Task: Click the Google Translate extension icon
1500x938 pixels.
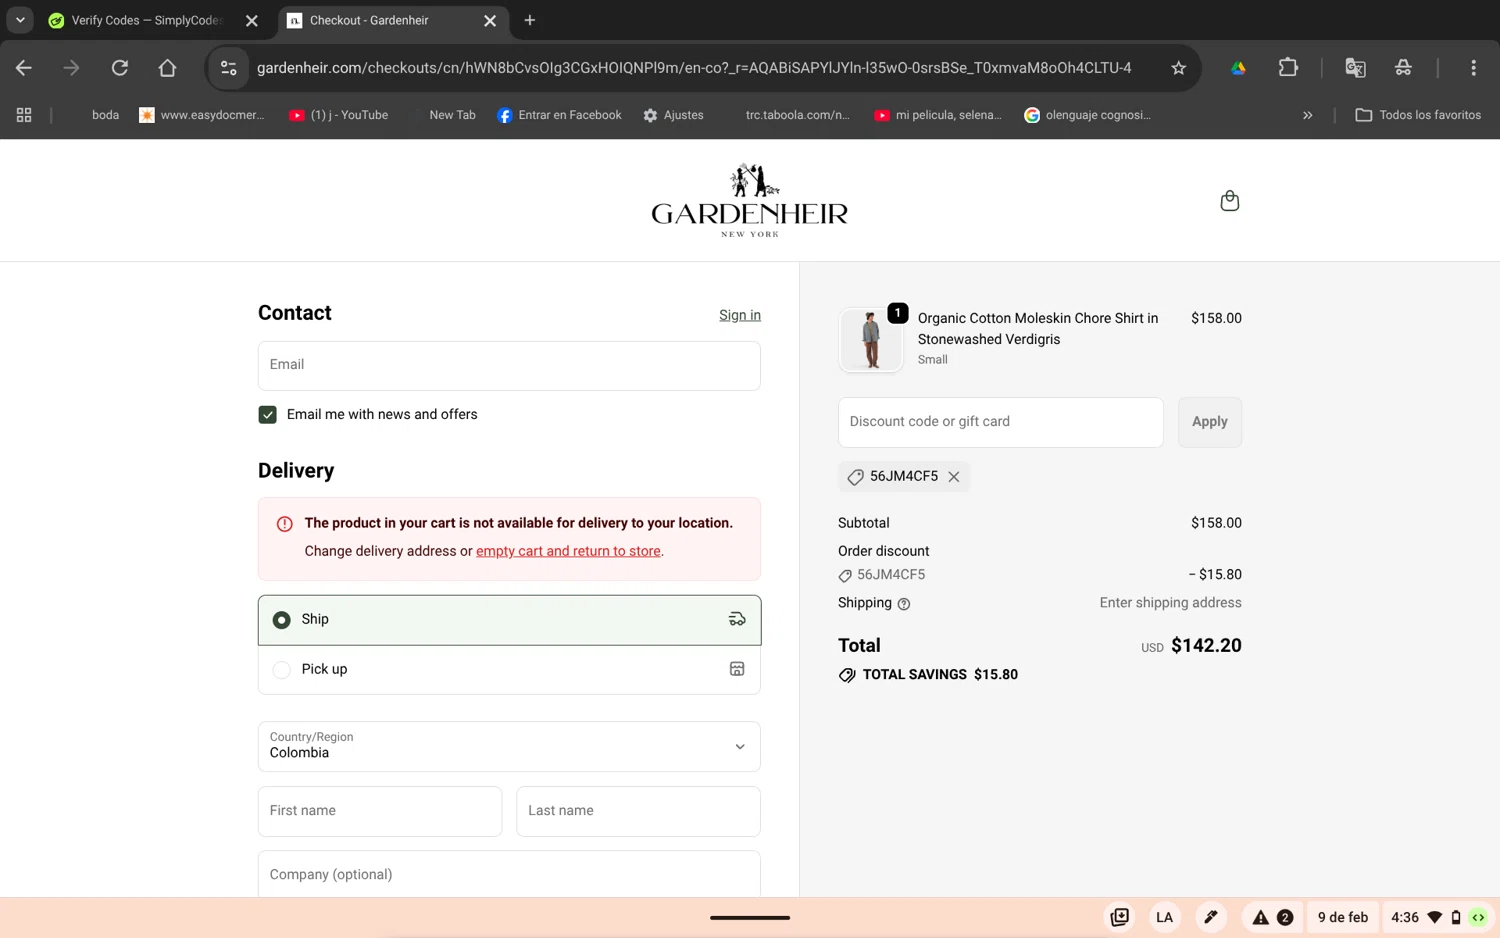Action: (1355, 68)
